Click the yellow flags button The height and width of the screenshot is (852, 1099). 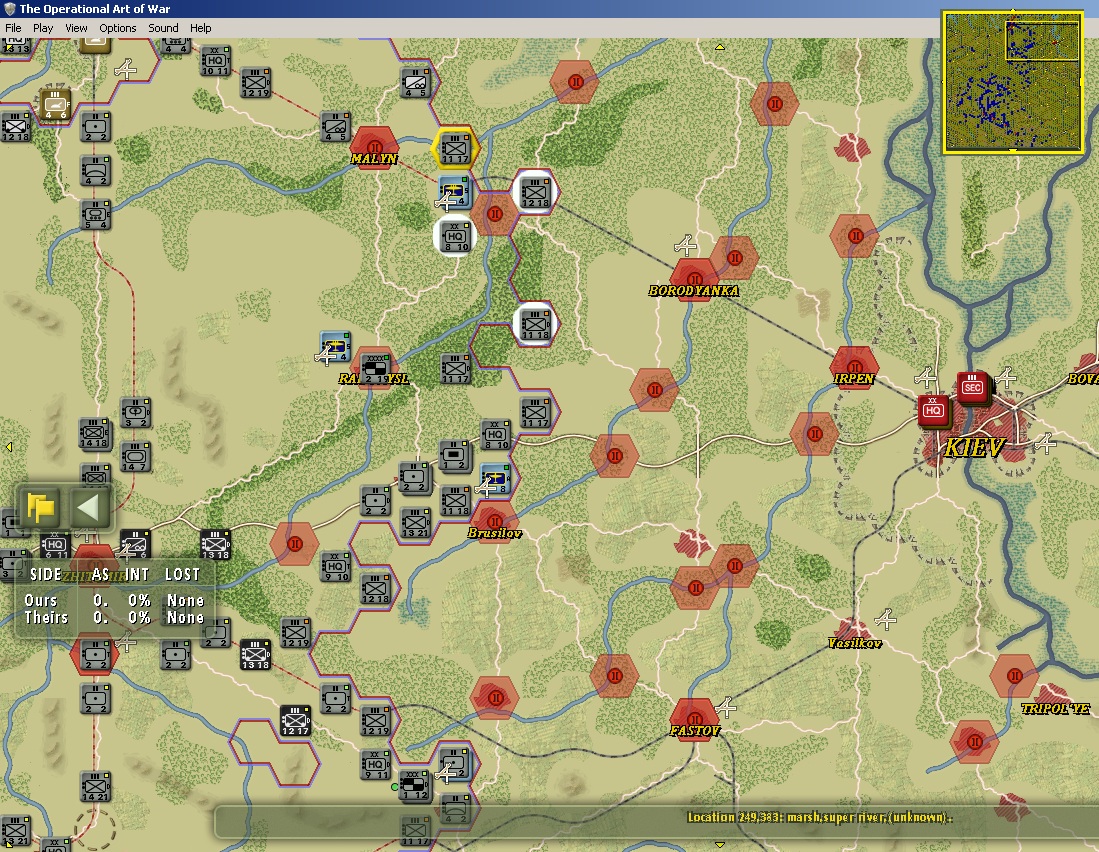click(40, 507)
